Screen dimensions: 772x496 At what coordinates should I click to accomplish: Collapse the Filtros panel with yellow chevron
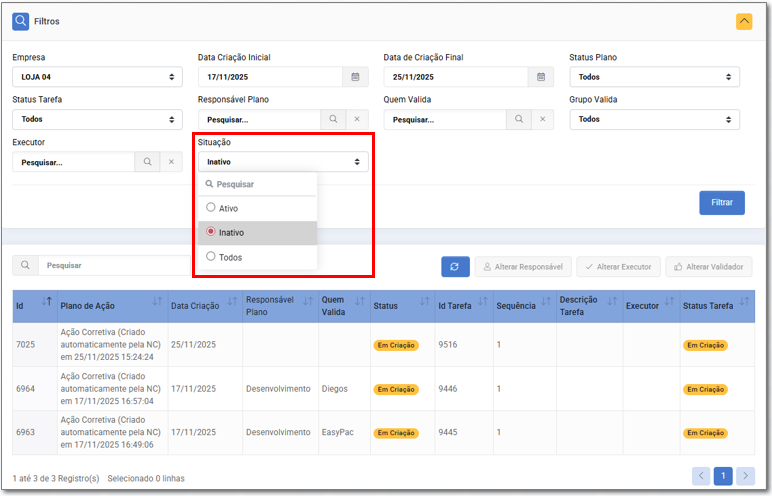point(743,21)
